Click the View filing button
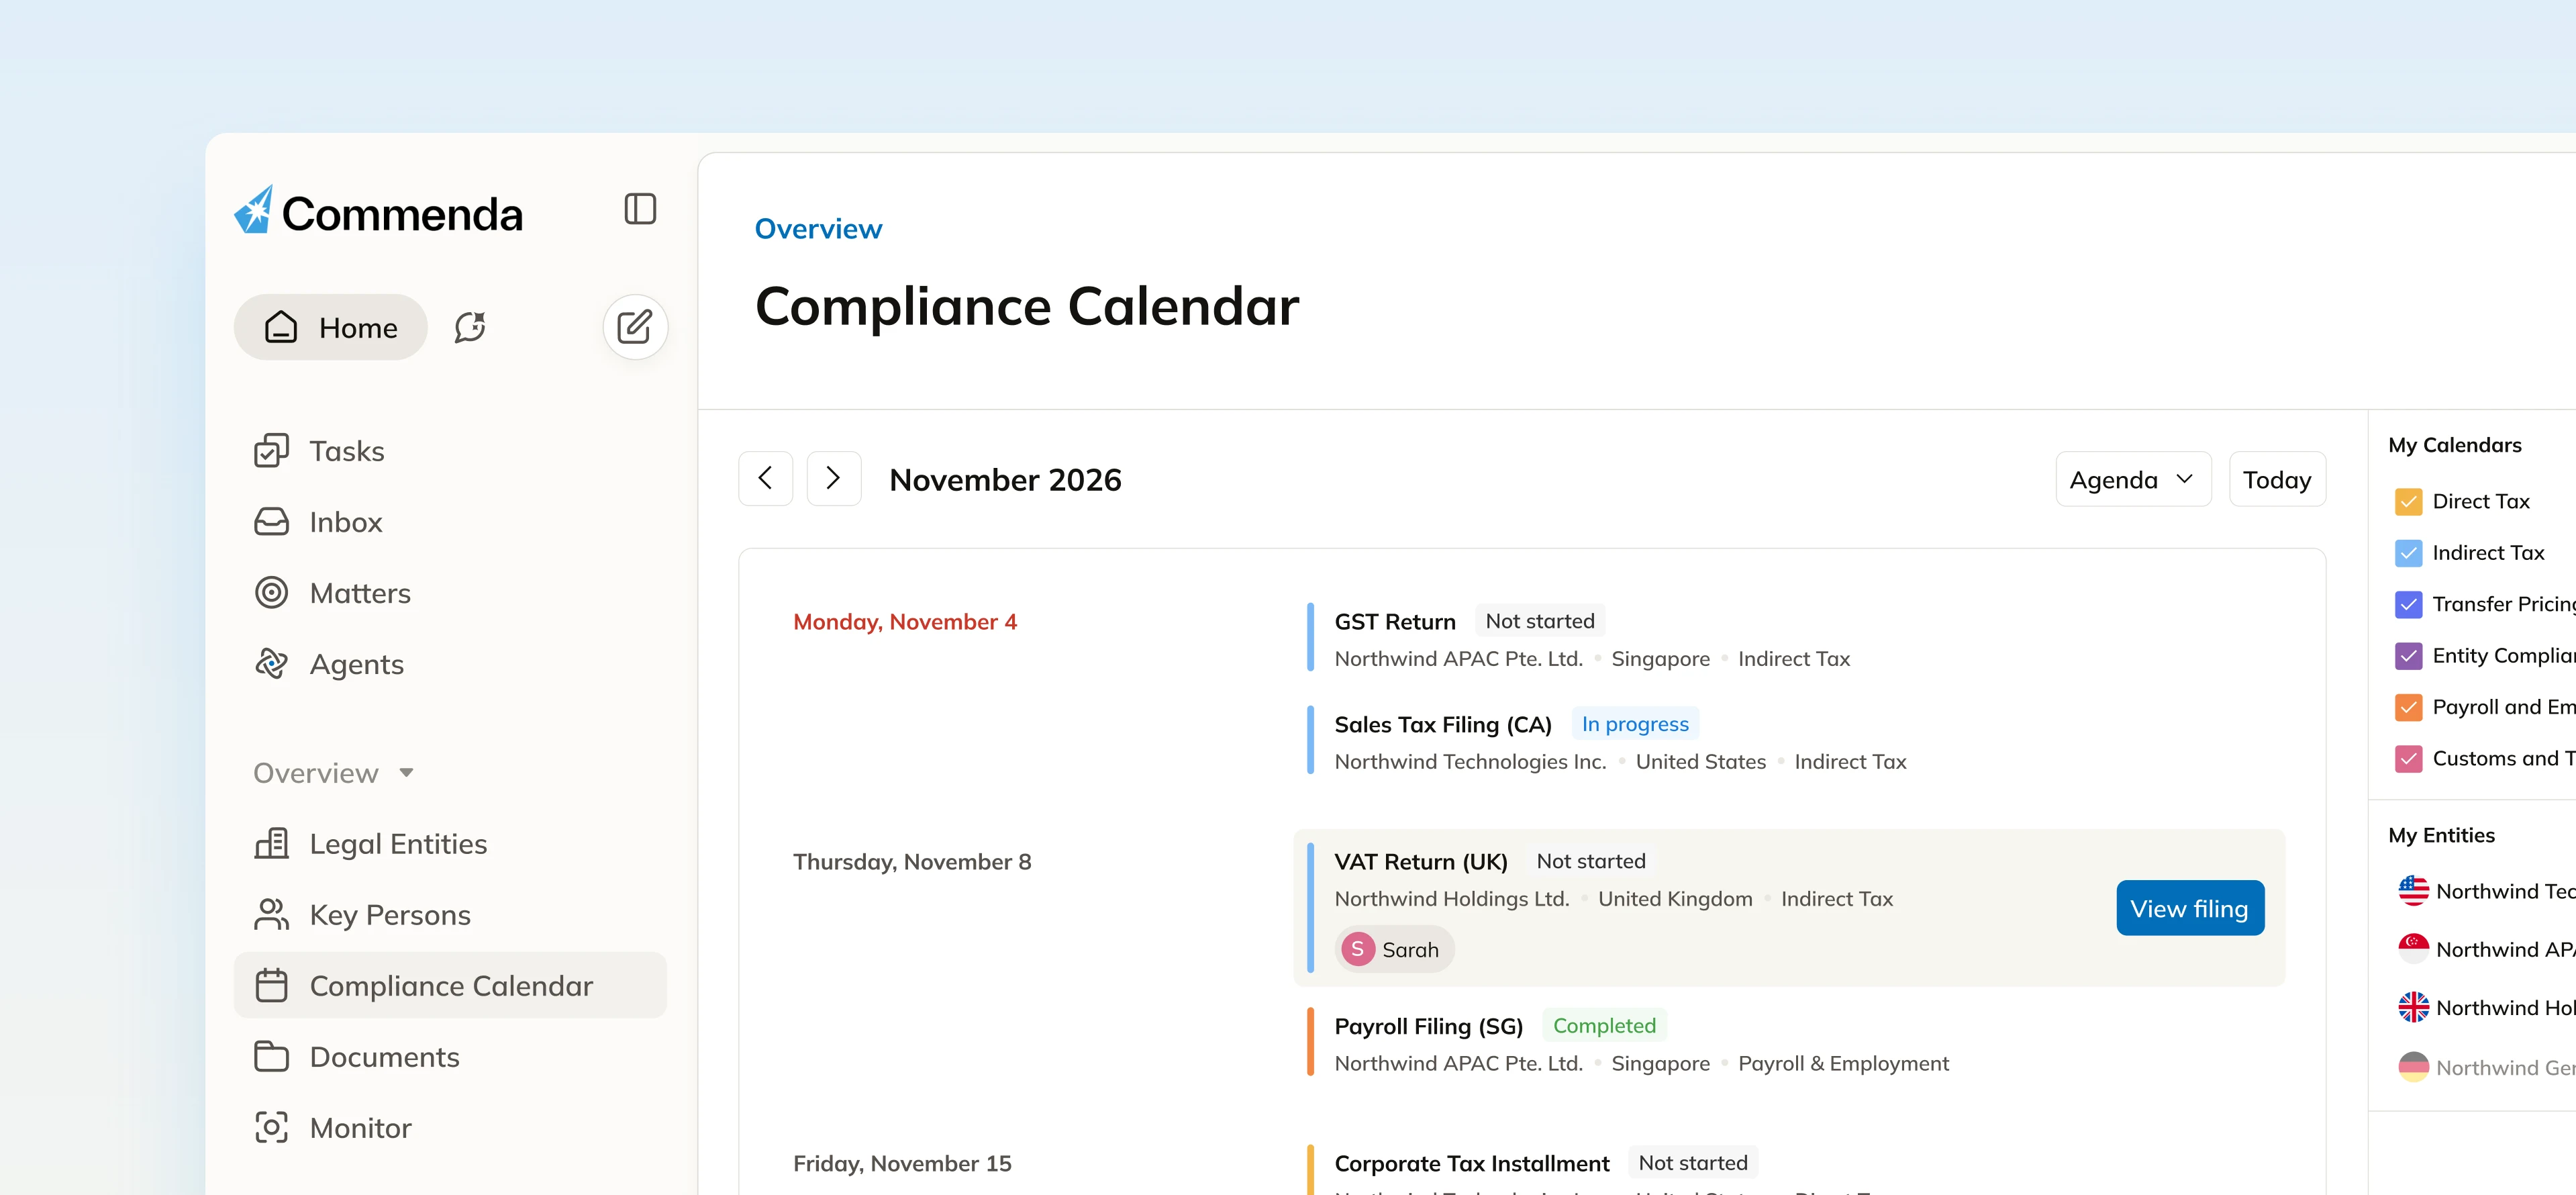Image resolution: width=2576 pixels, height=1195 pixels. 2190,908
